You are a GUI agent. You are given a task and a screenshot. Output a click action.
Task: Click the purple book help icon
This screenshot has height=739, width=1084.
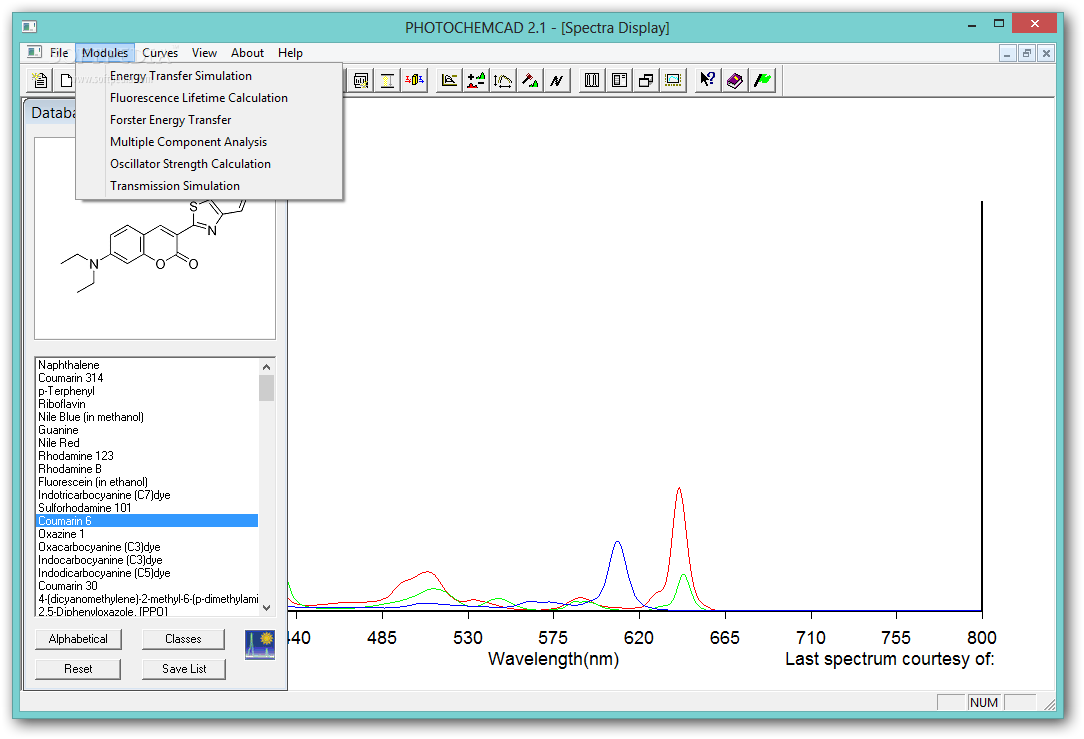click(735, 81)
